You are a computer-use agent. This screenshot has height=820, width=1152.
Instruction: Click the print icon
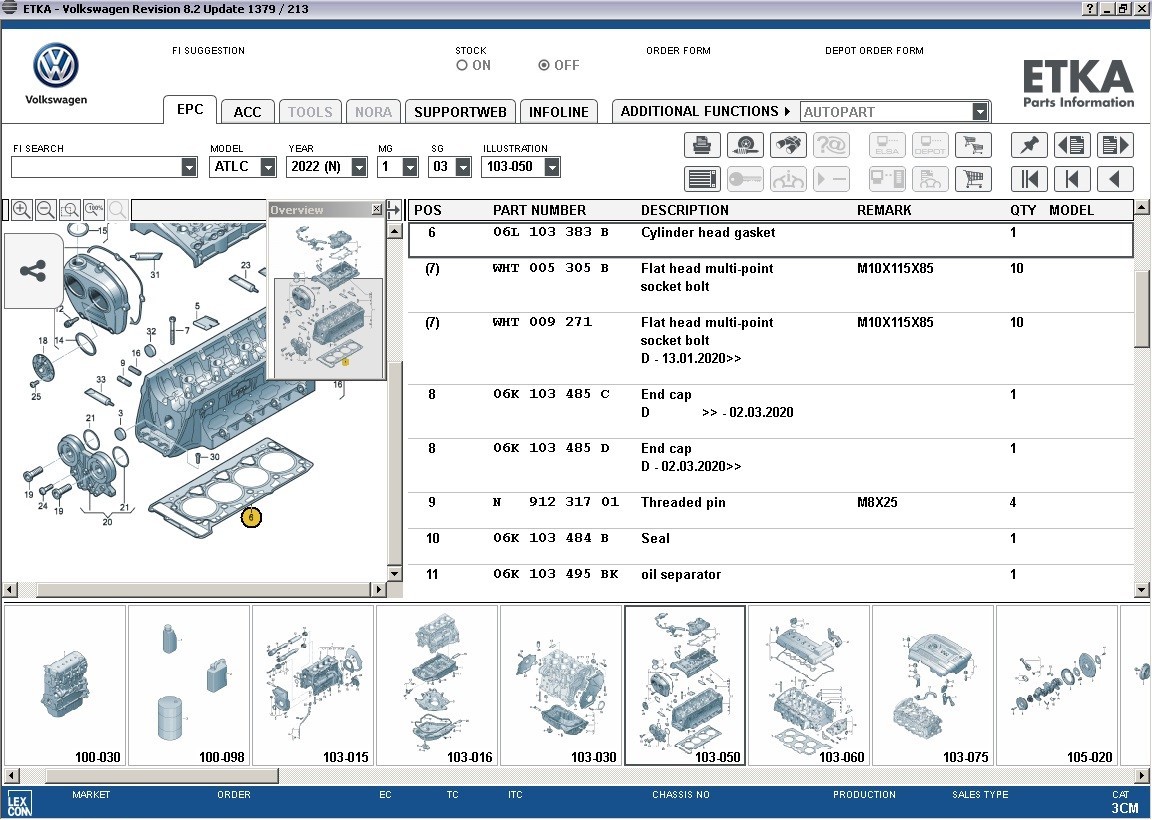pos(701,144)
